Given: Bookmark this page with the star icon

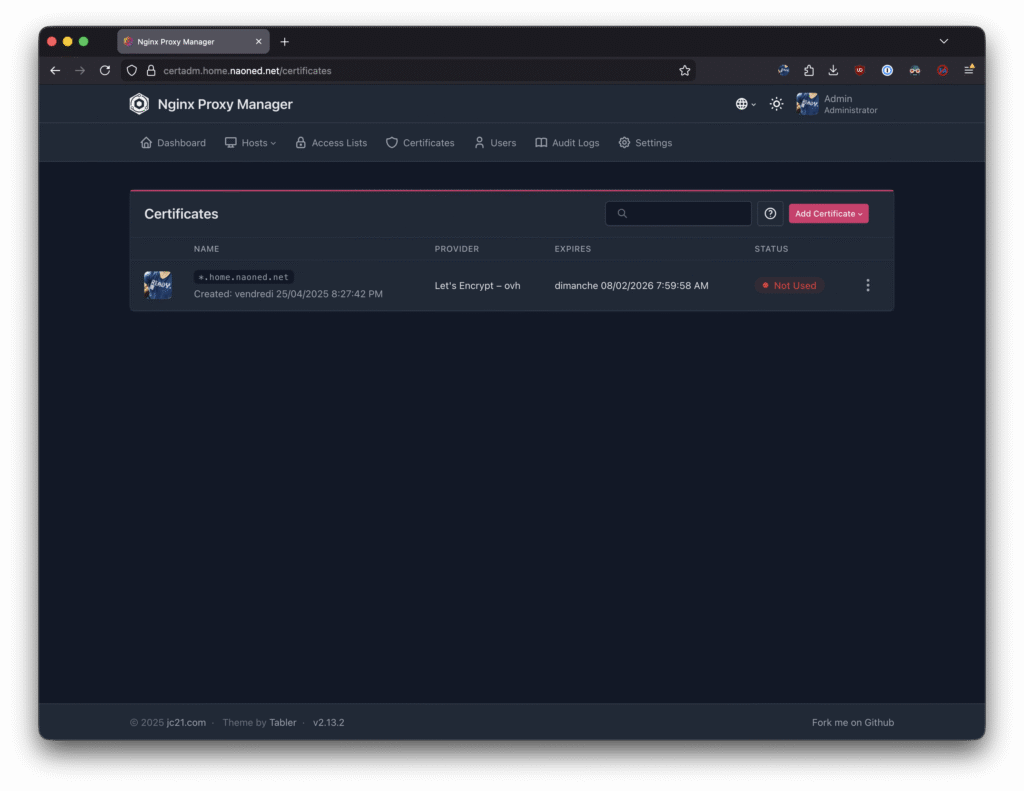Looking at the screenshot, I should pyautogui.click(x=685, y=71).
